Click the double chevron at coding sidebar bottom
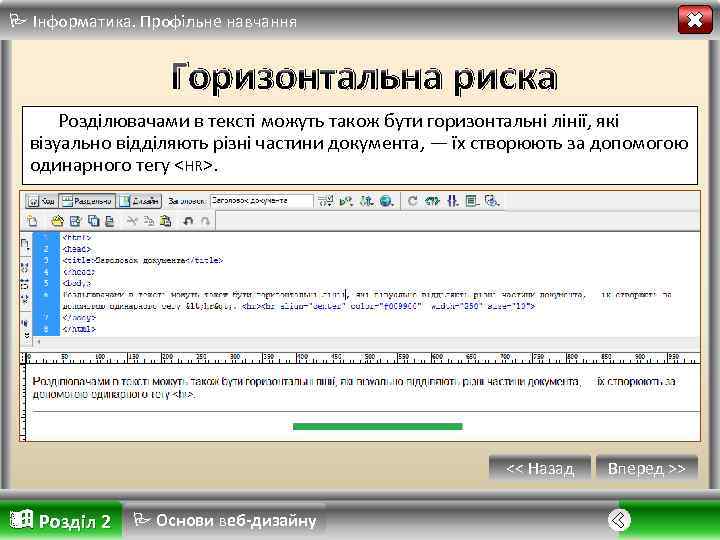Viewport: 720px width, 540px height. [x=26, y=335]
